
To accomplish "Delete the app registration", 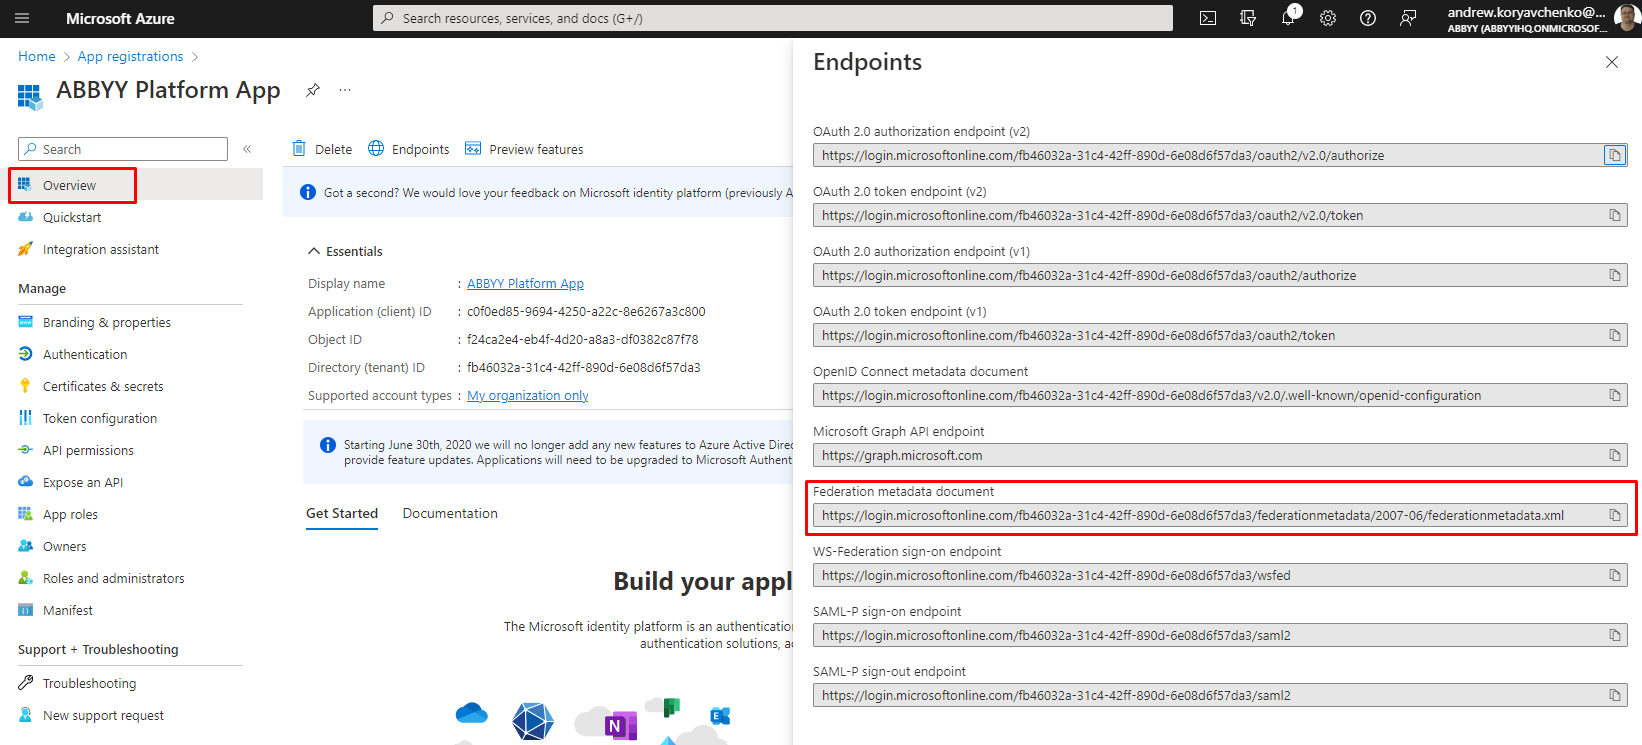I will [322, 149].
